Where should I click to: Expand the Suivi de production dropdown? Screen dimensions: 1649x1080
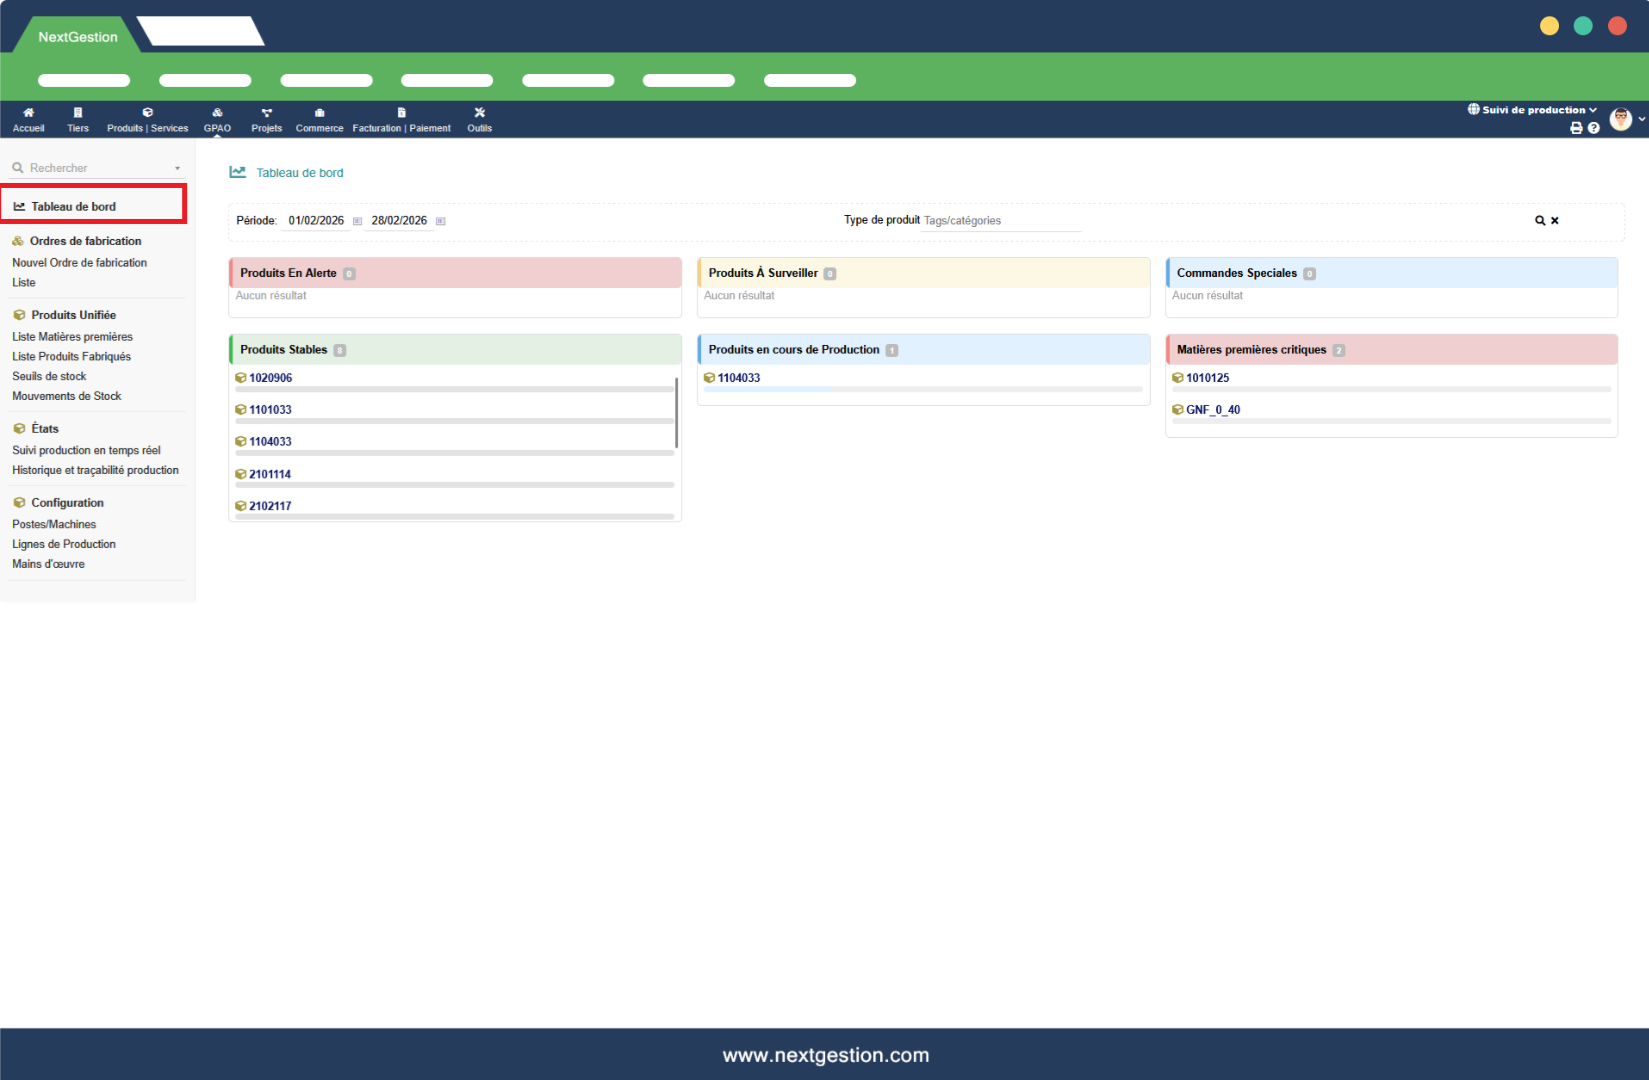point(1532,110)
